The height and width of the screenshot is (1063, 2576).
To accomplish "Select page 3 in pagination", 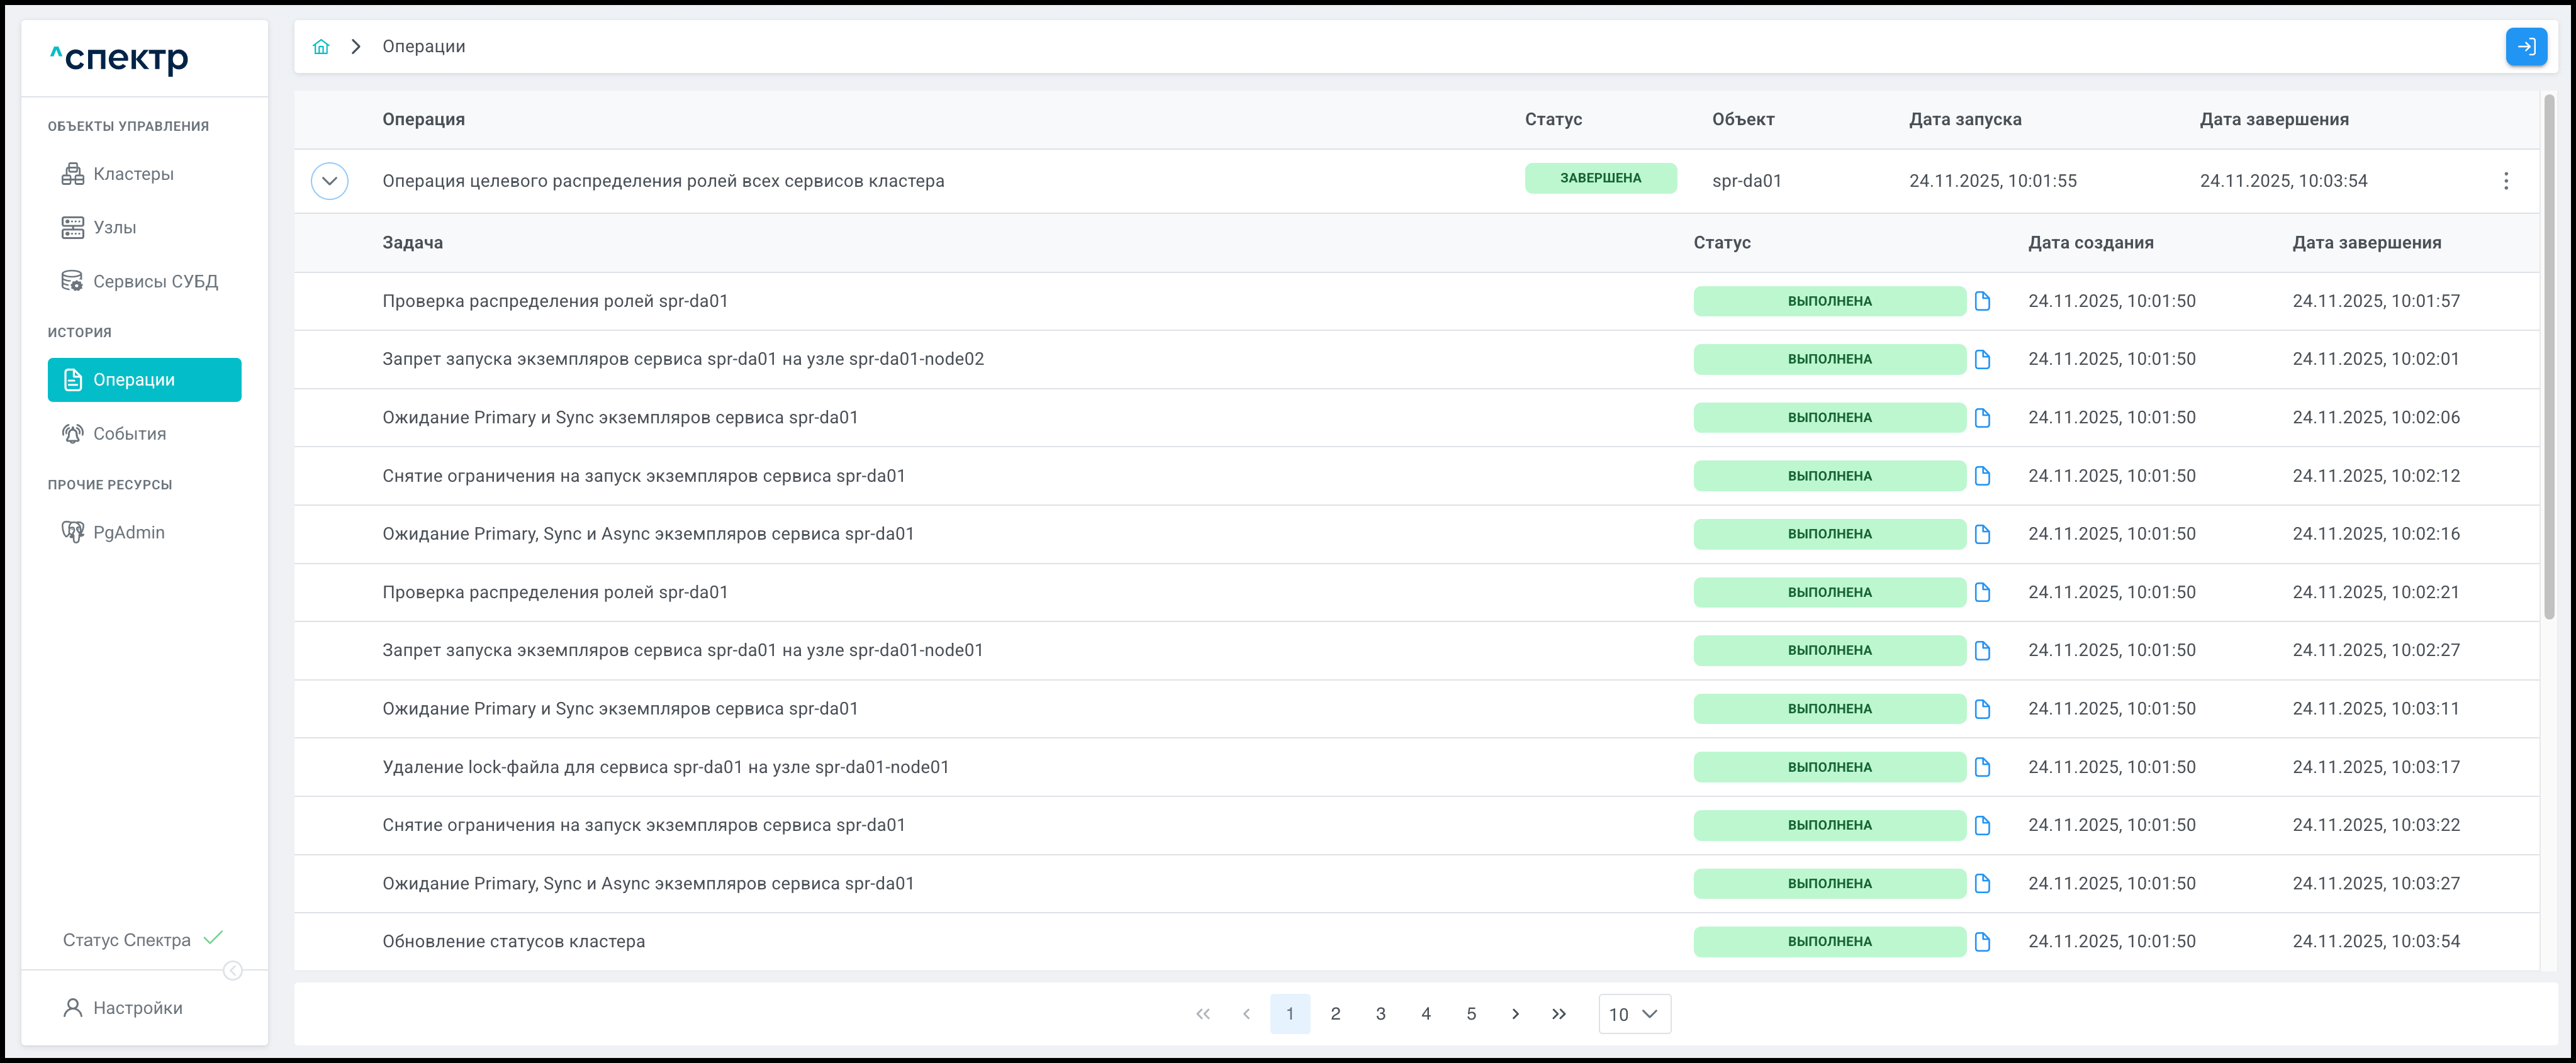I will pos(1380,1014).
